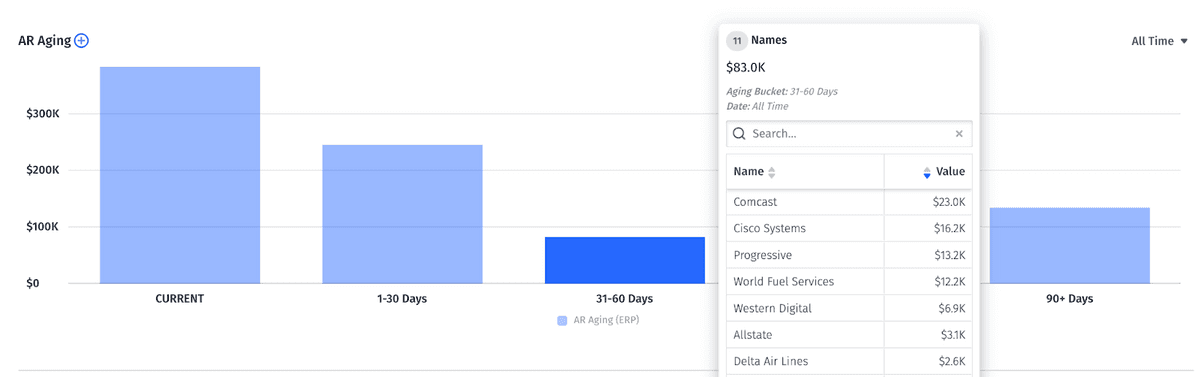Click into the Search names field
The image size is (1200, 377).
click(849, 133)
